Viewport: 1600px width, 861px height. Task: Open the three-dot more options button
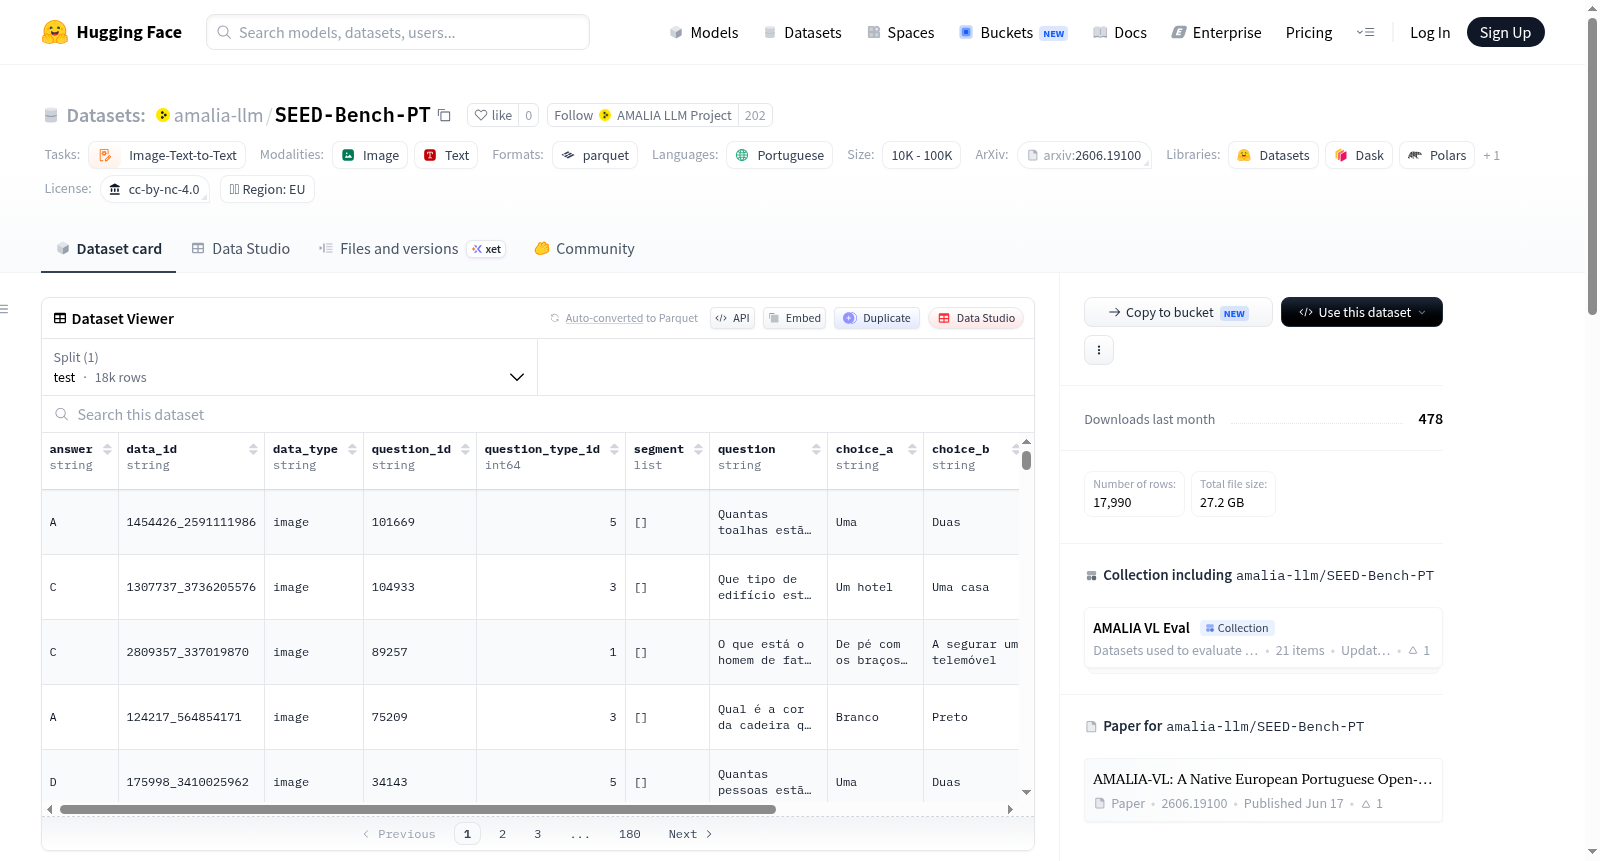pos(1099,350)
